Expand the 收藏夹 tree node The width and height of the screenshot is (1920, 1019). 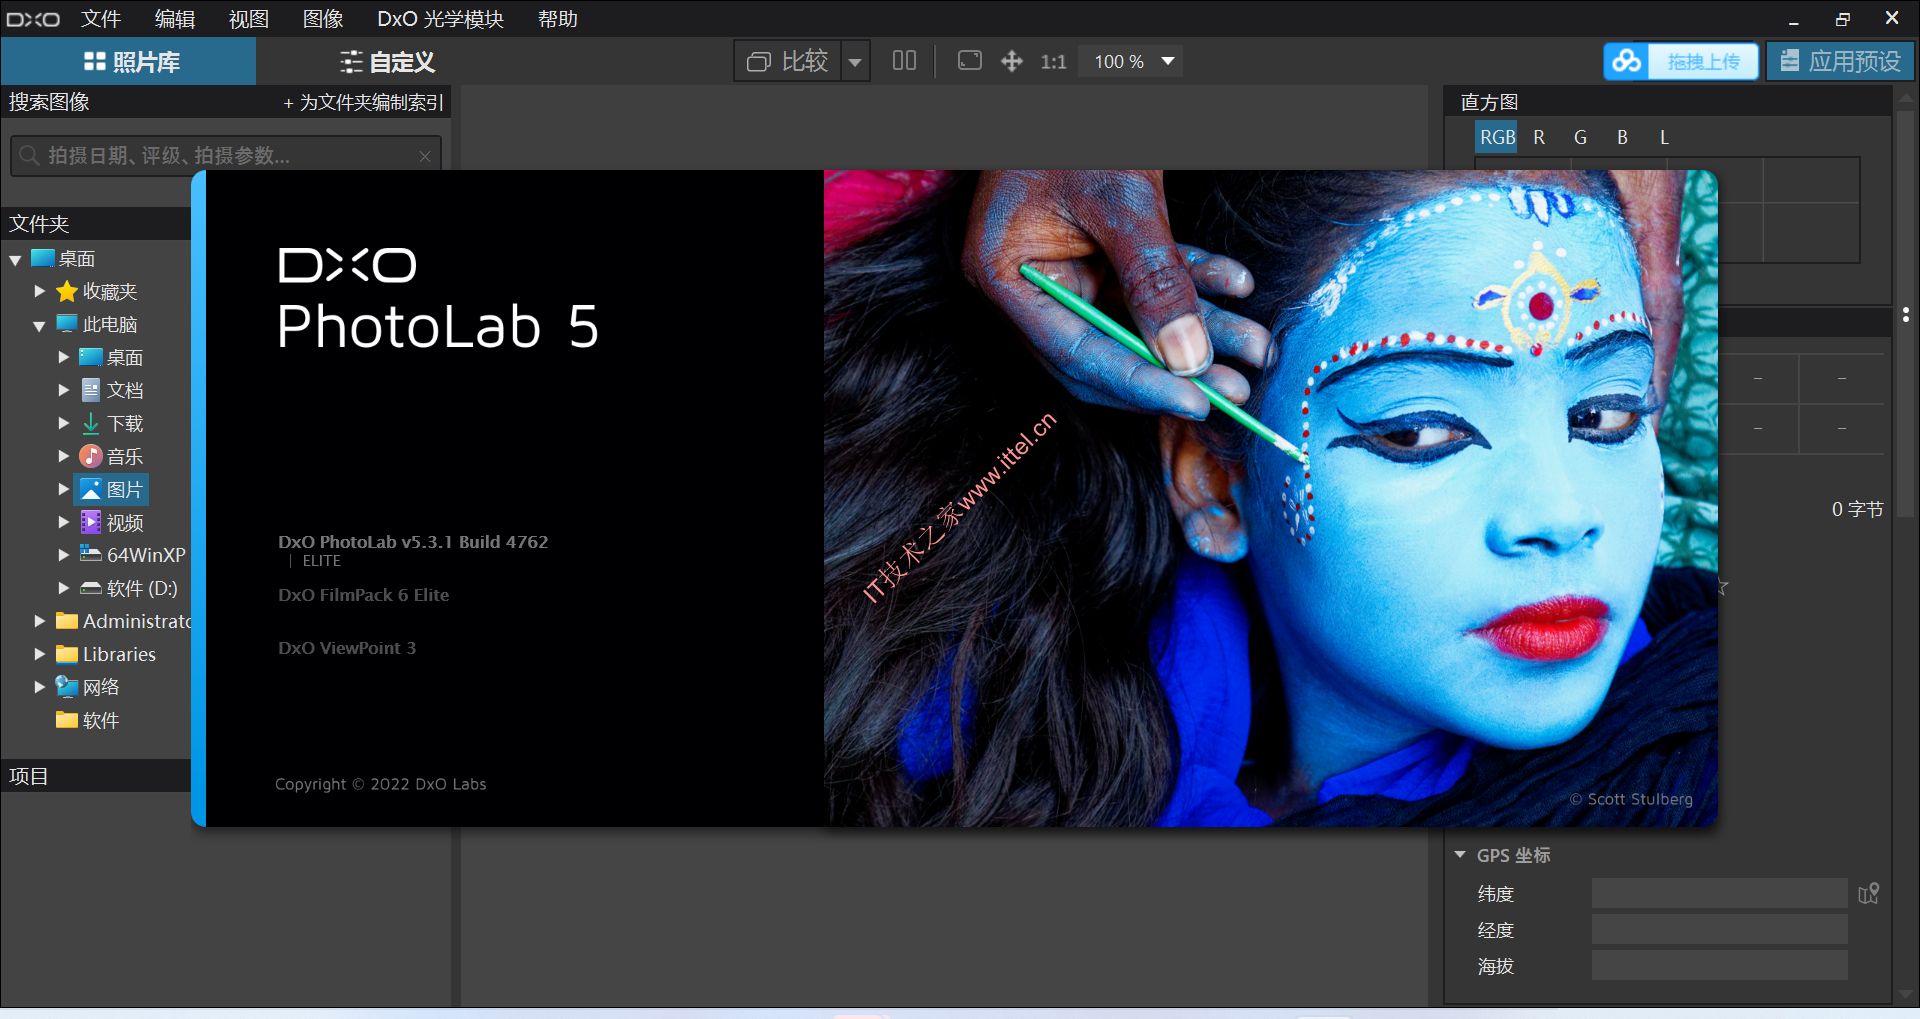coord(40,291)
